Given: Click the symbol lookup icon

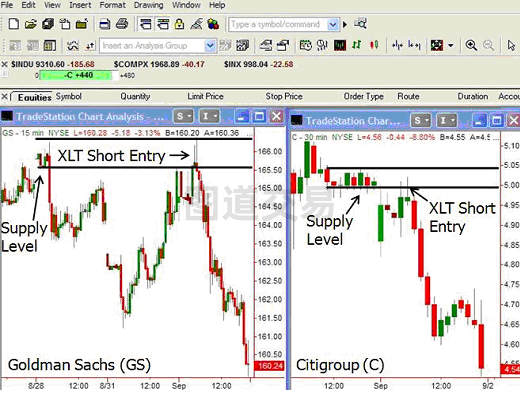Looking at the screenshot, I should [x=360, y=24].
